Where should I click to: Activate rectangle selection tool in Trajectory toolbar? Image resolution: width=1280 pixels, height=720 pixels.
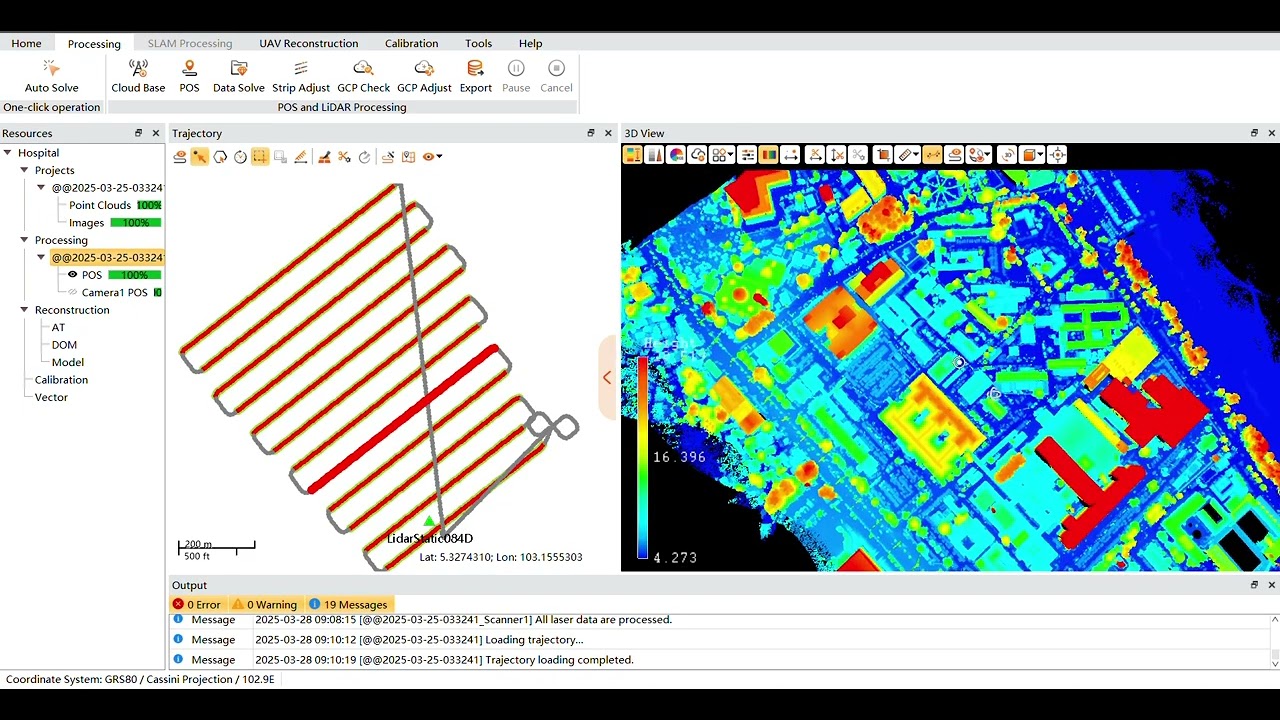pyautogui.click(x=260, y=156)
